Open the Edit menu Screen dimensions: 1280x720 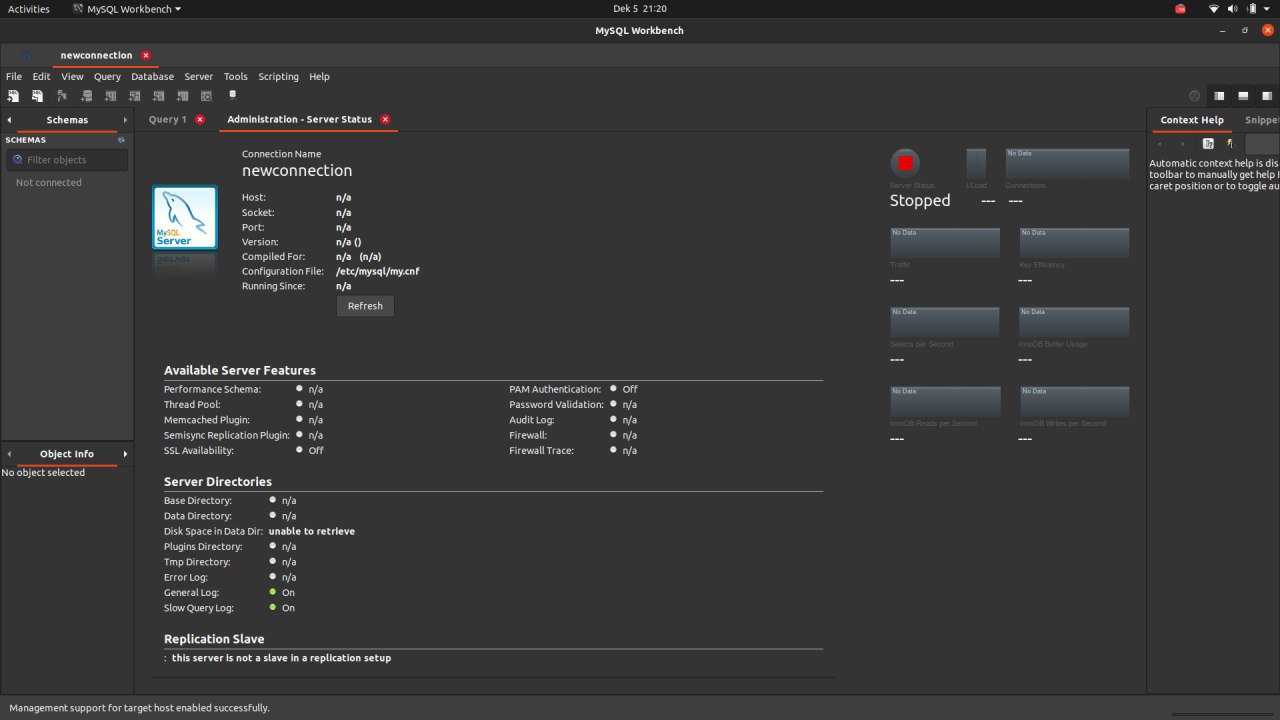pos(41,76)
